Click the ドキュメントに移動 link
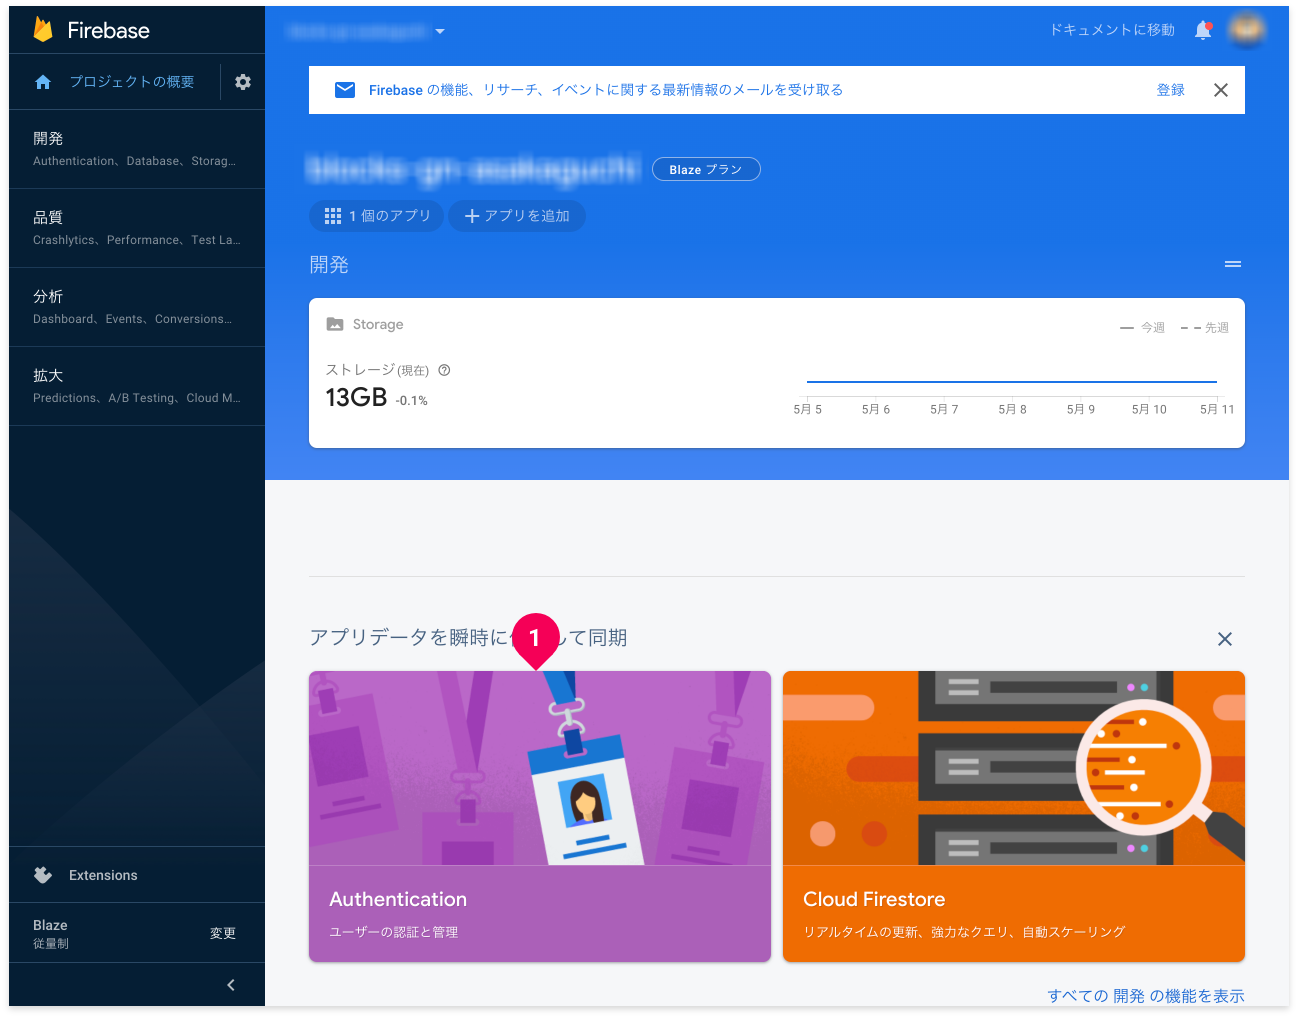Viewport: 1298px width, 1018px height. (1112, 30)
